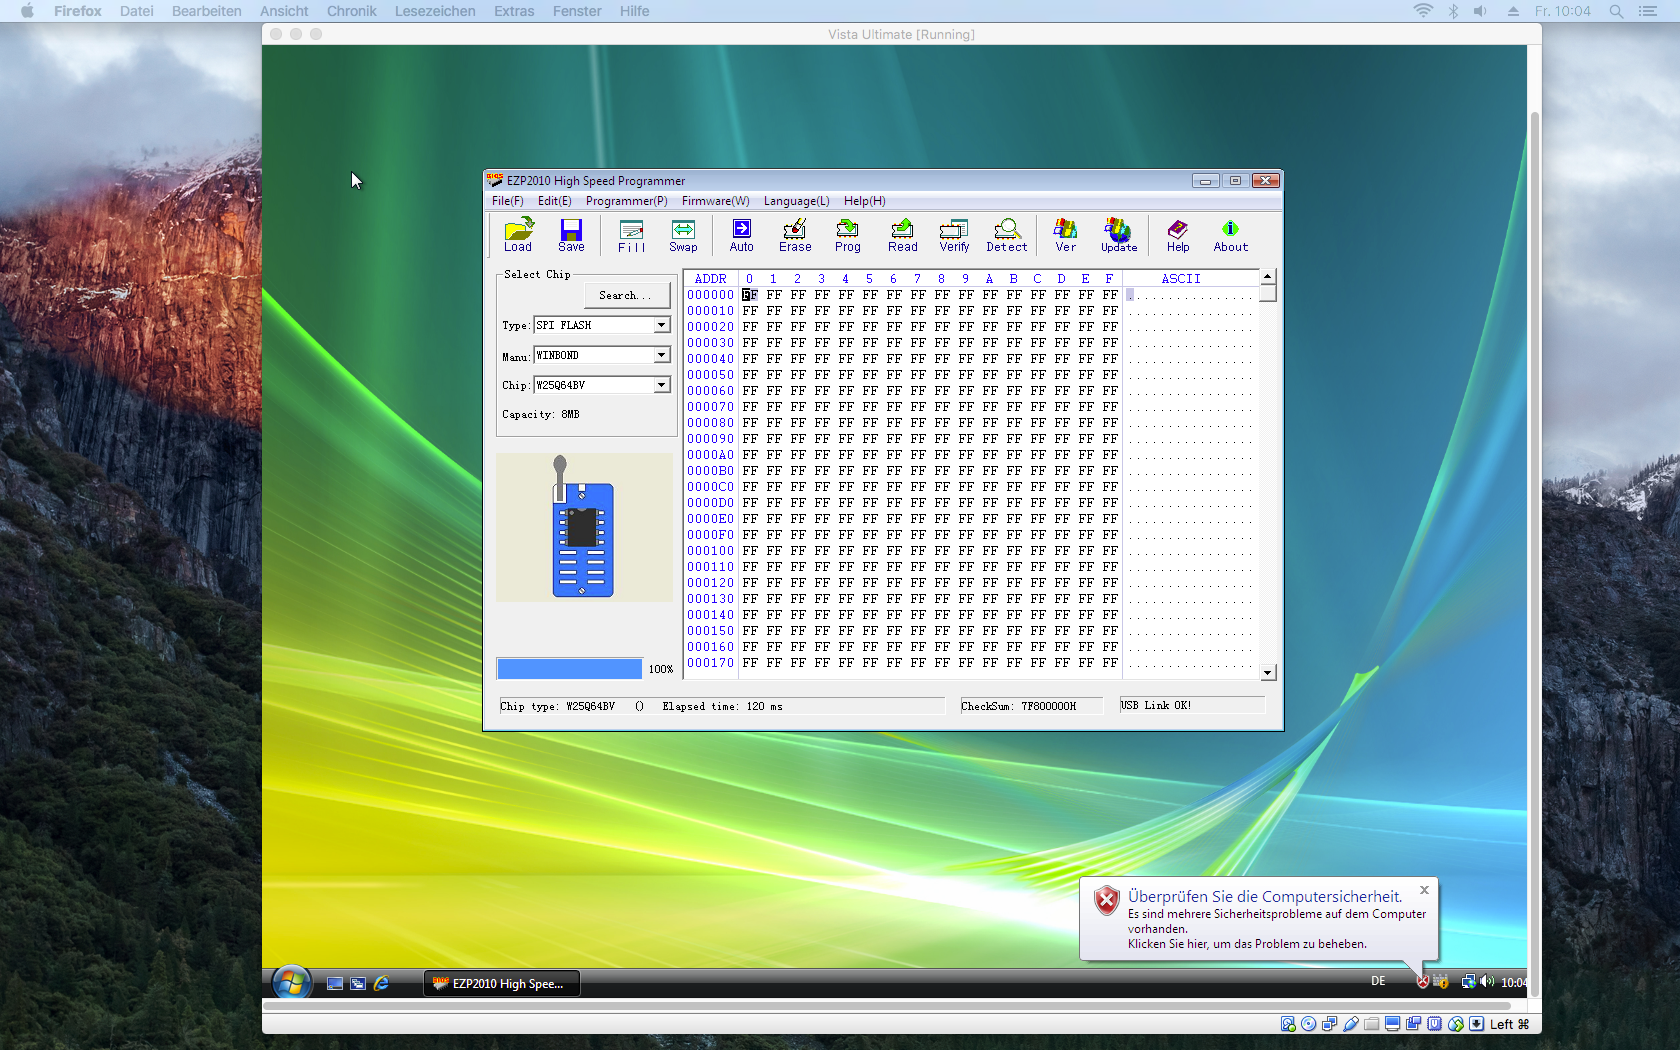Open the Programmer(P) menu
This screenshot has height=1050, width=1680.
click(x=626, y=201)
